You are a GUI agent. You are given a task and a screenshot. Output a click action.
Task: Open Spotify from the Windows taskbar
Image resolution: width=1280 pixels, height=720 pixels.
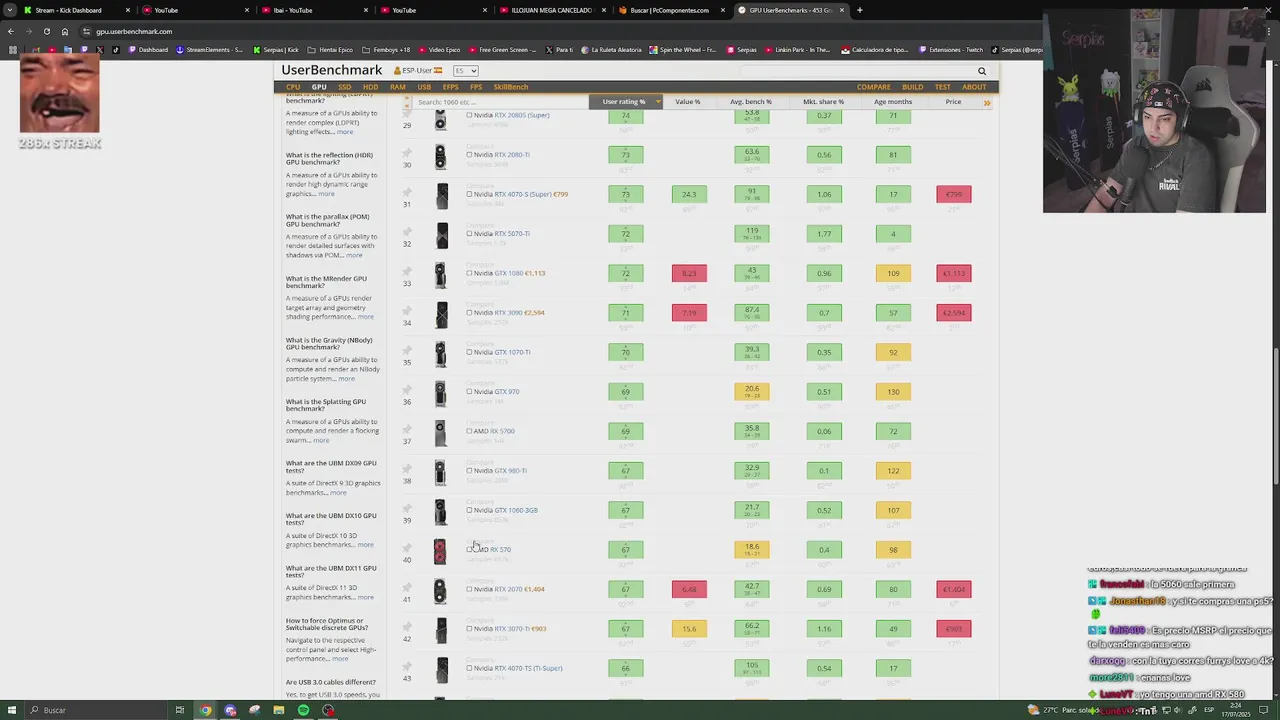(x=303, y=710)
